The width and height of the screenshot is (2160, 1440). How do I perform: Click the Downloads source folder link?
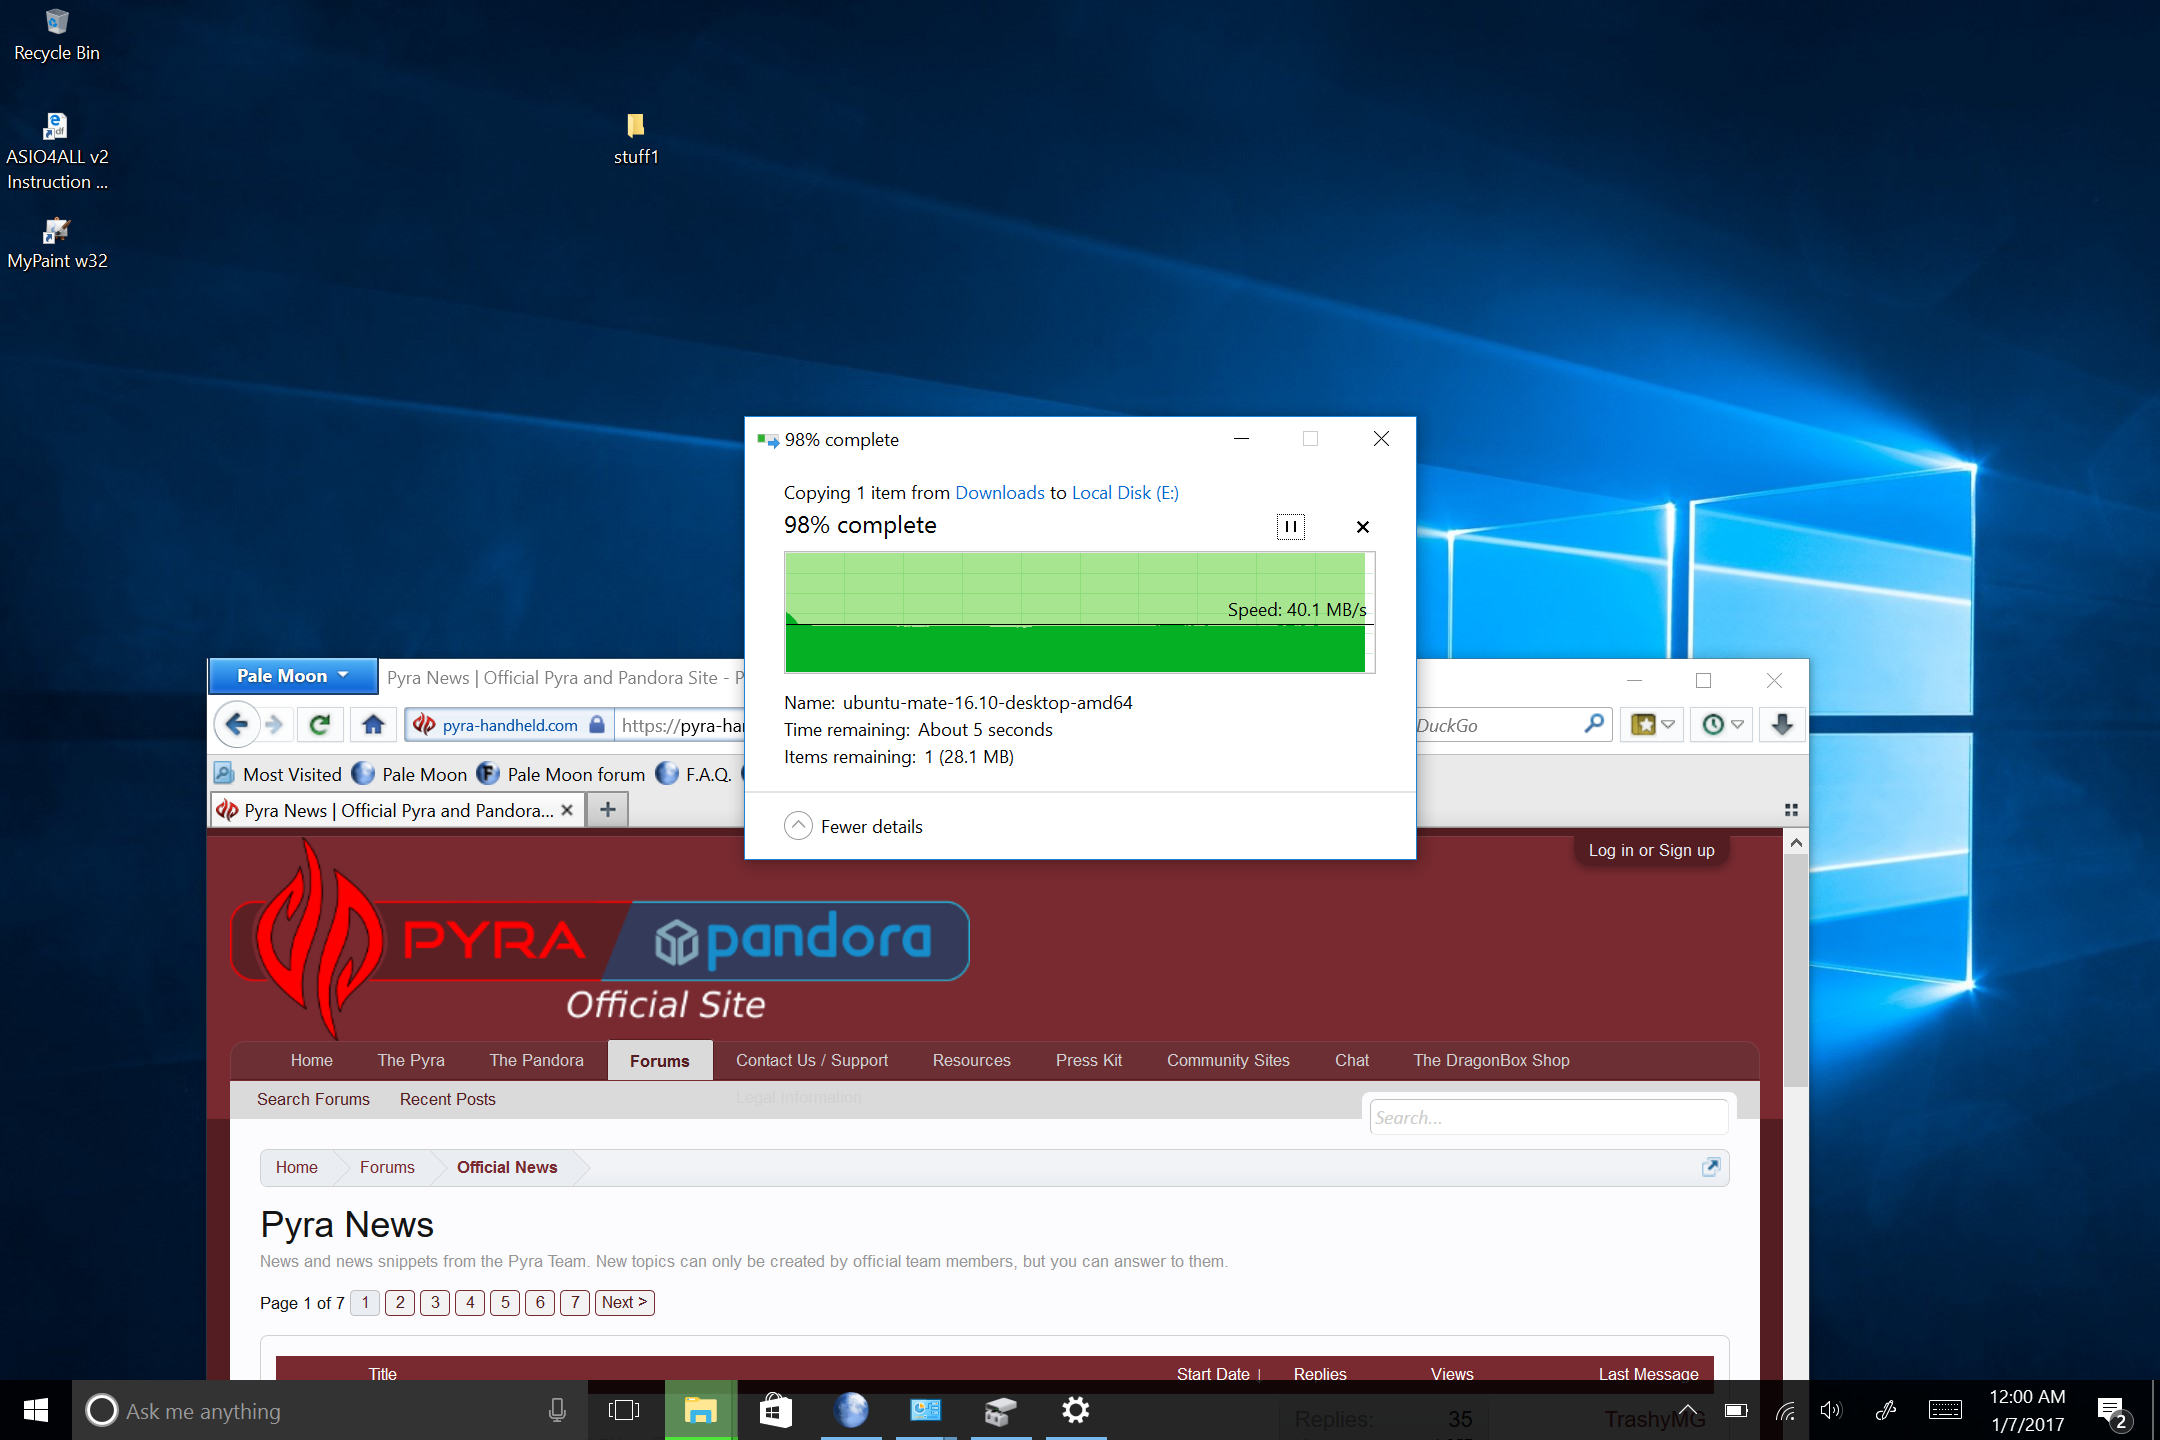coord(999,492)
